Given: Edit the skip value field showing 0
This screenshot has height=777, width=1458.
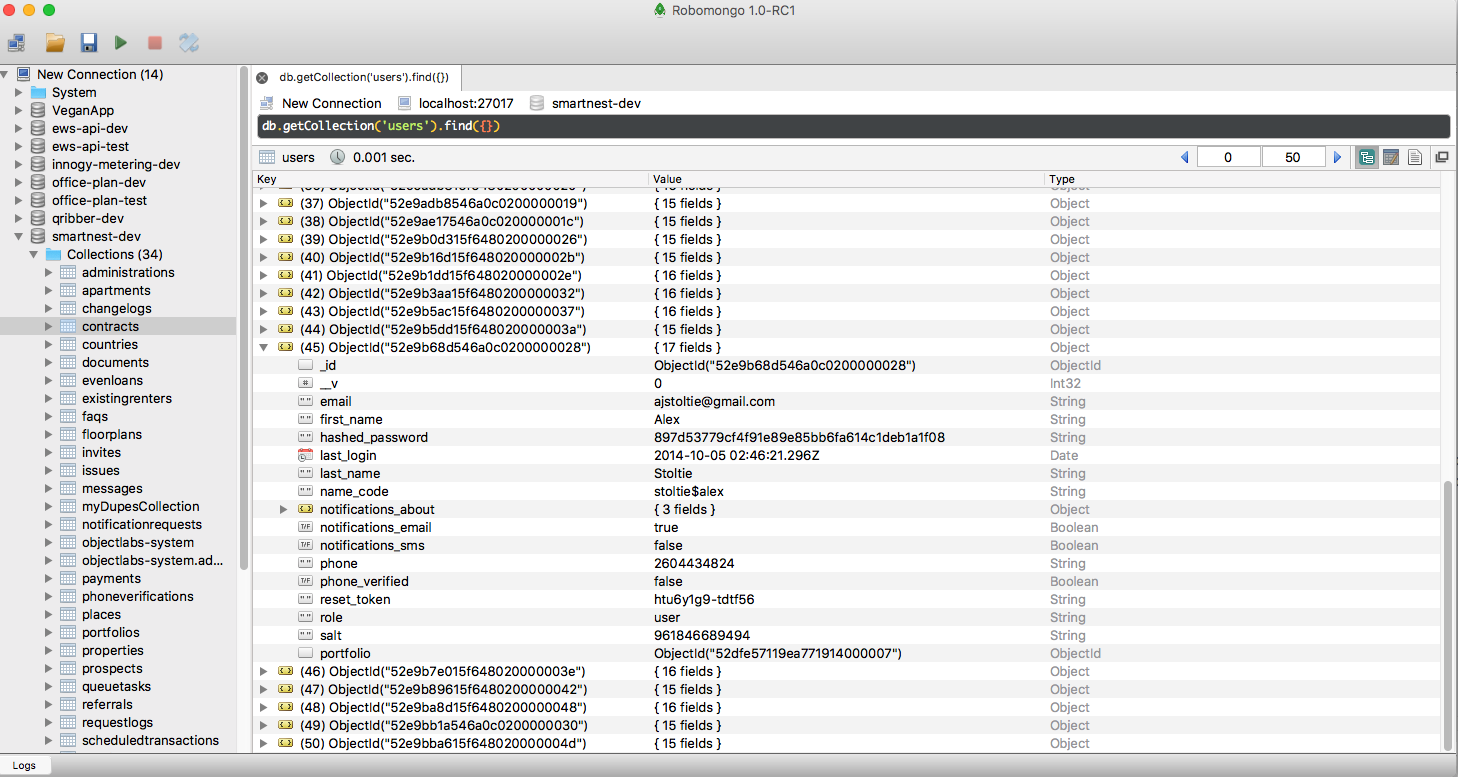Looking at the screenshot, I should [1229, 157].
